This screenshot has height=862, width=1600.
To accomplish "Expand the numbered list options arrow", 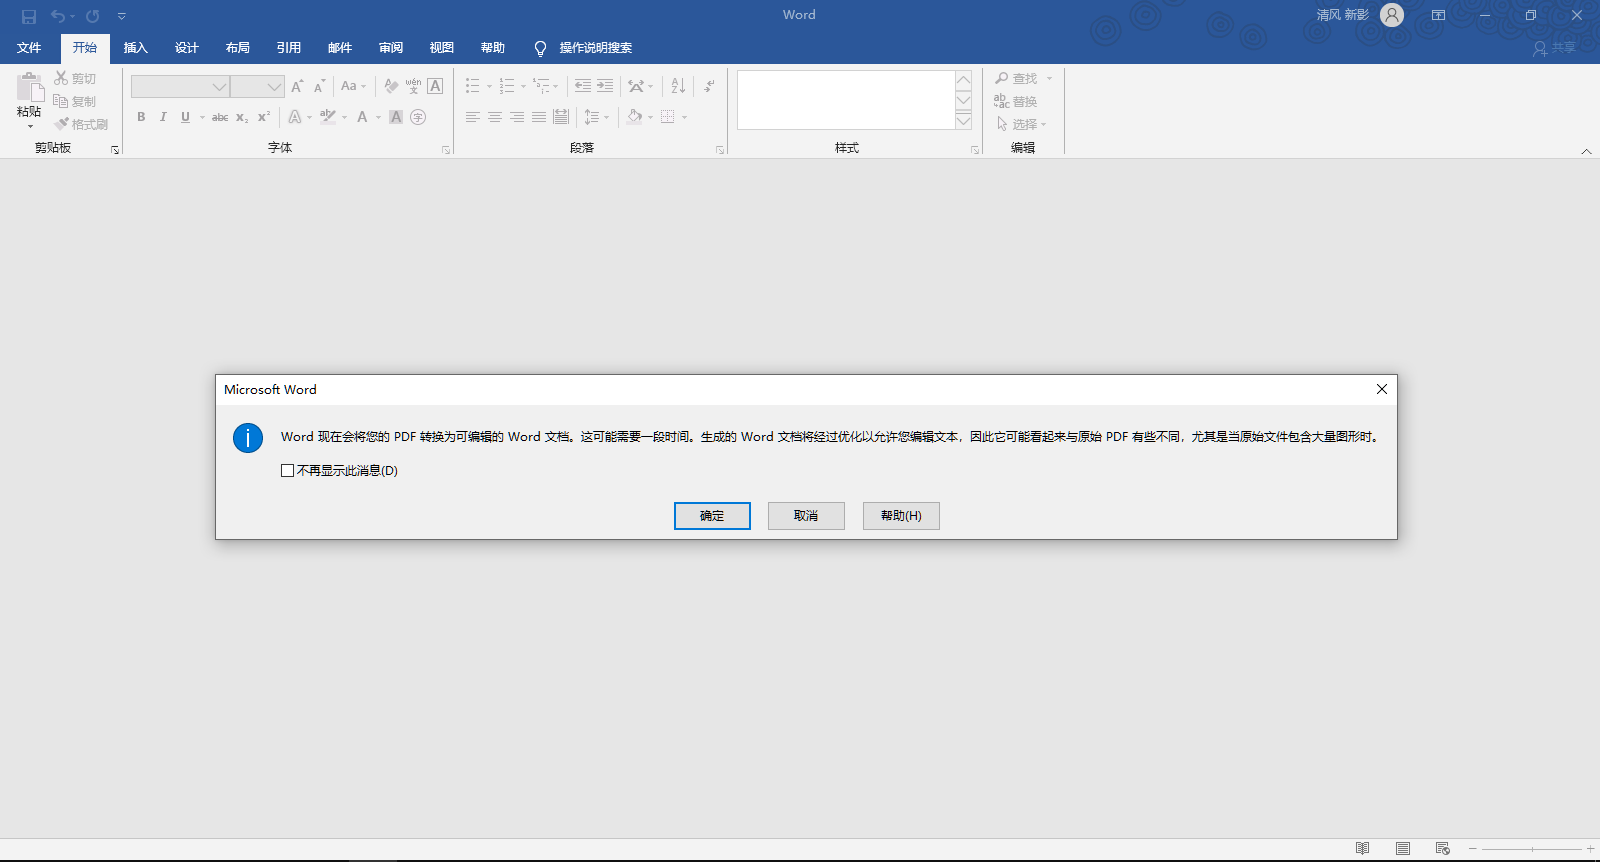I will [x=523, y=87].
